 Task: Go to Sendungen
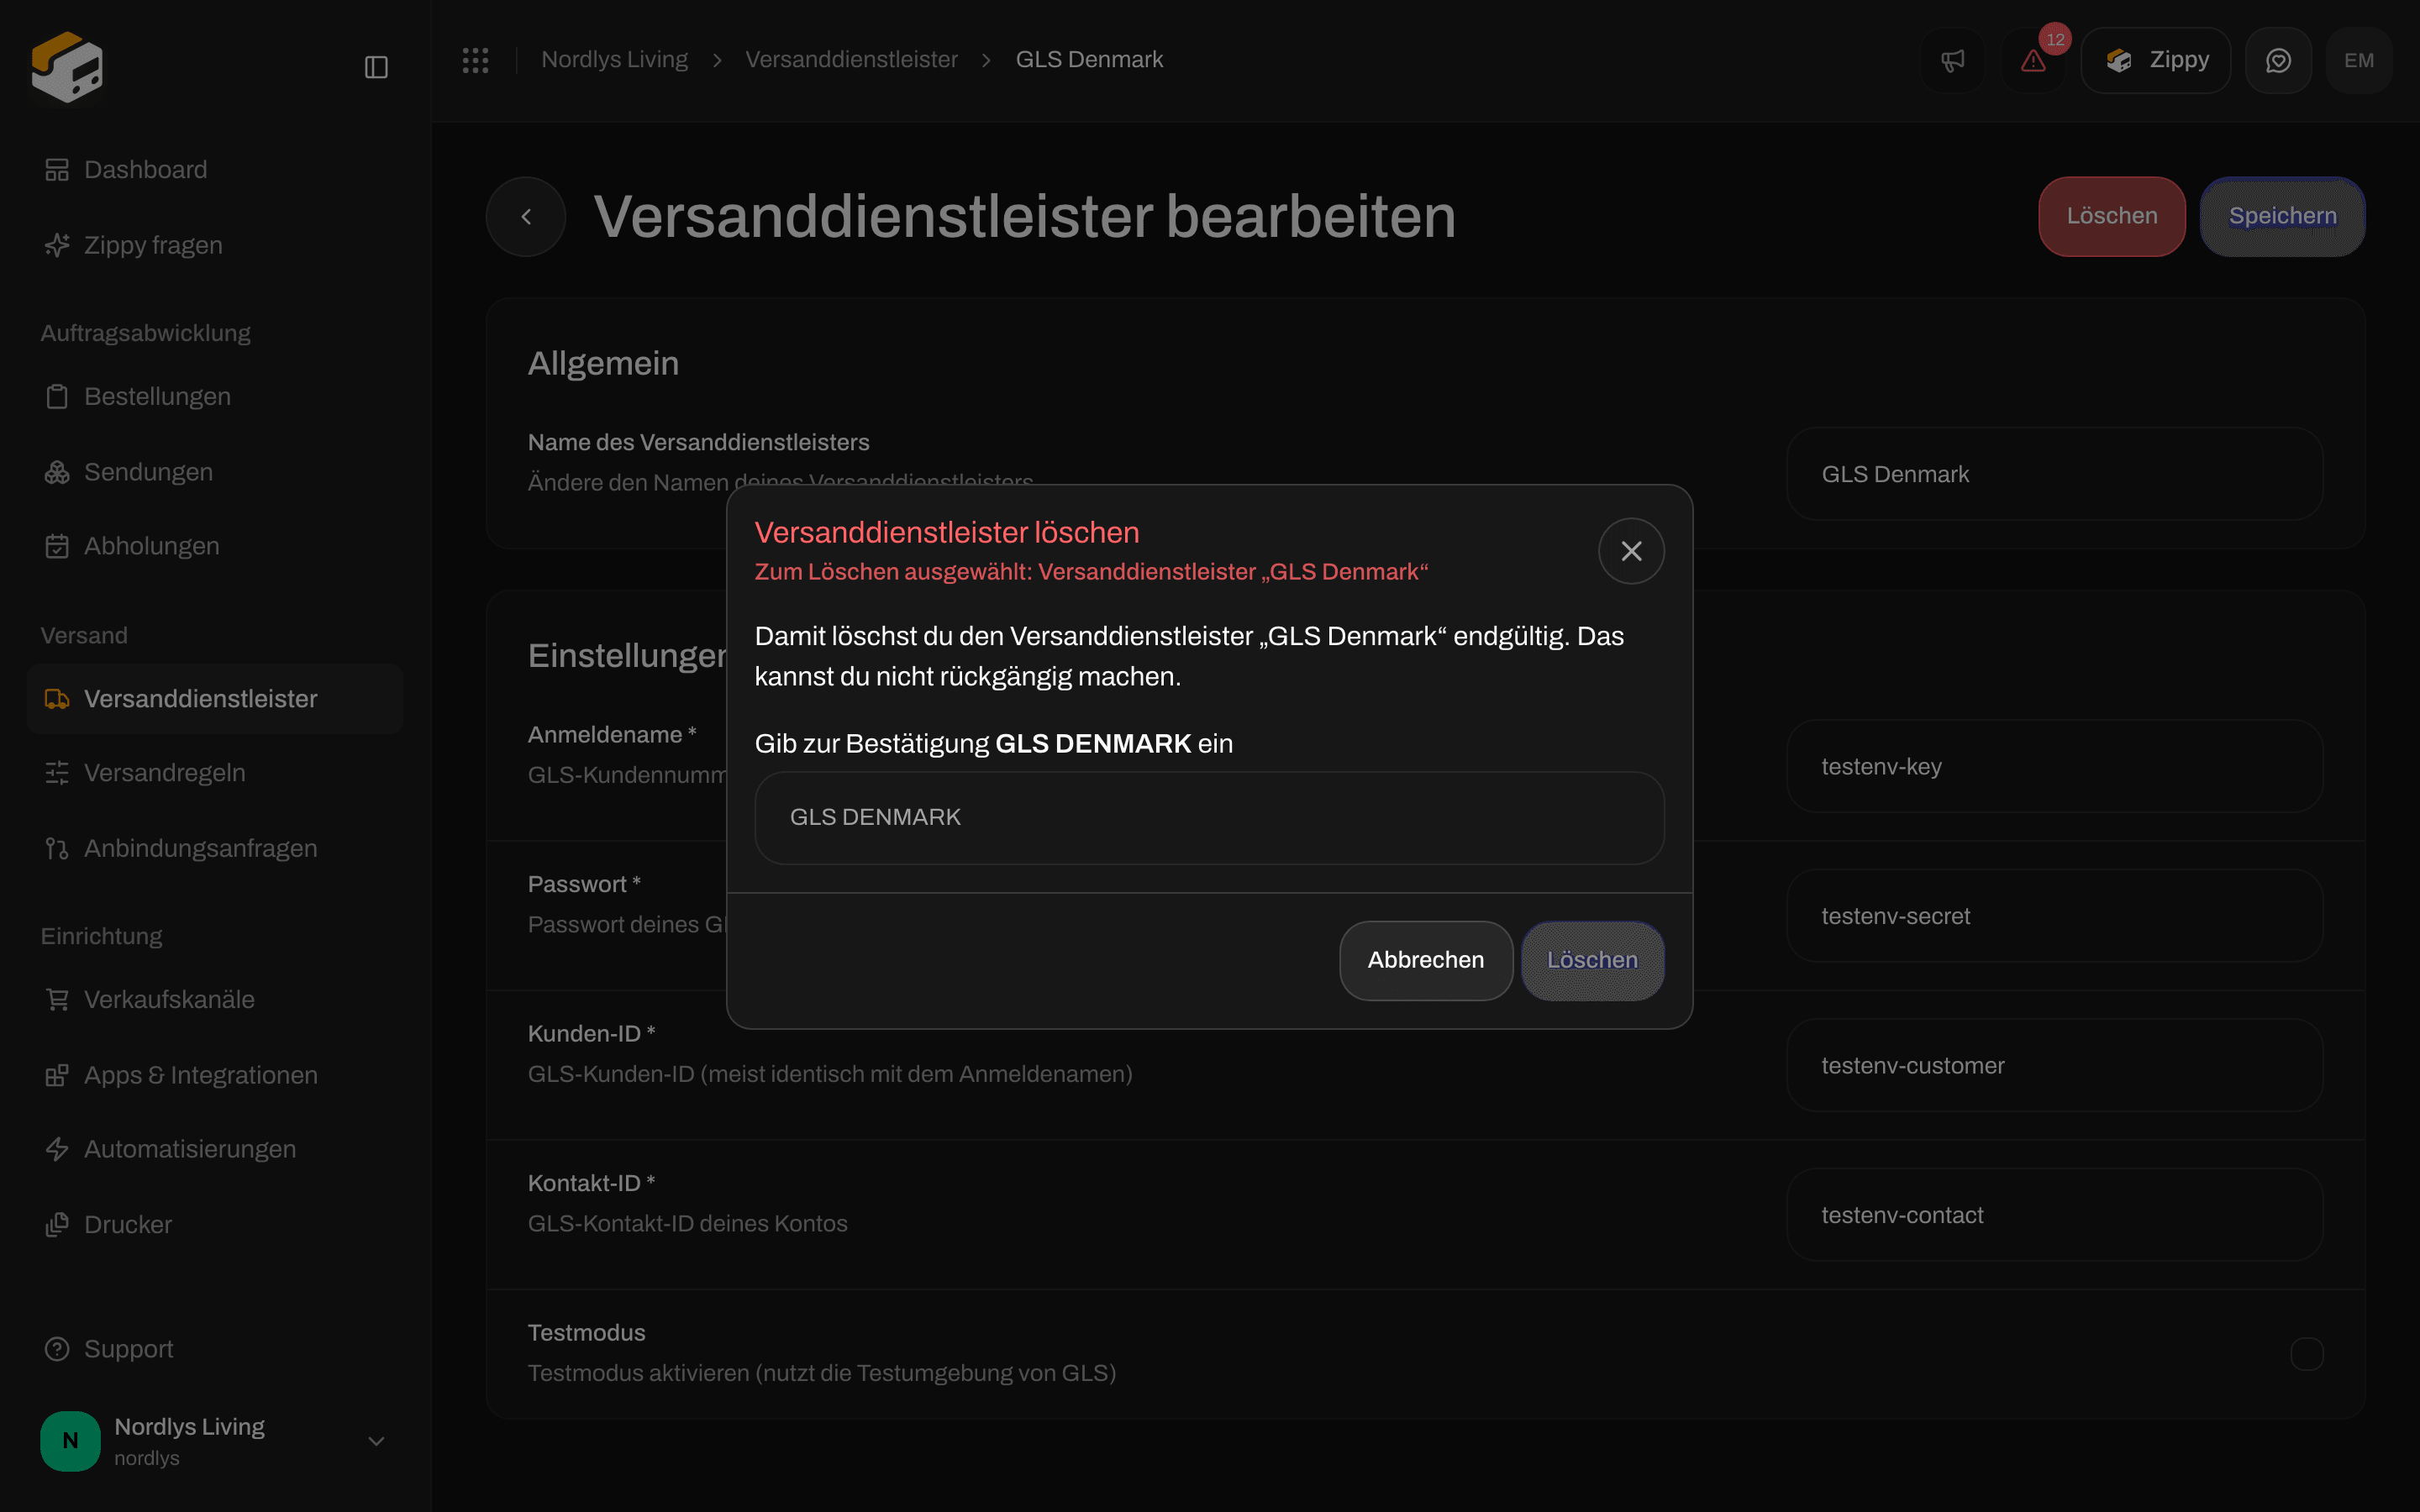(x=215, y=472)
